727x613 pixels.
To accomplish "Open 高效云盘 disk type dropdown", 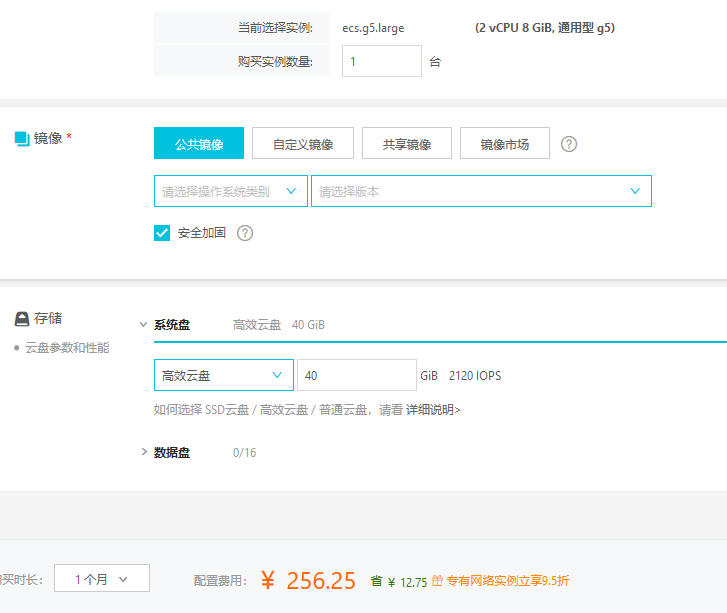I will (x=224, y=375).
